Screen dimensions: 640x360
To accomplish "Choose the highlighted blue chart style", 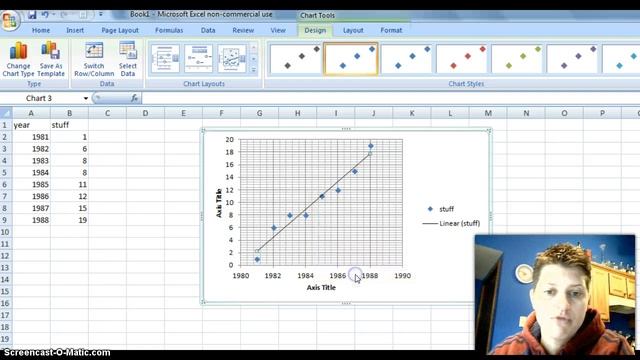I will [351, 59].
